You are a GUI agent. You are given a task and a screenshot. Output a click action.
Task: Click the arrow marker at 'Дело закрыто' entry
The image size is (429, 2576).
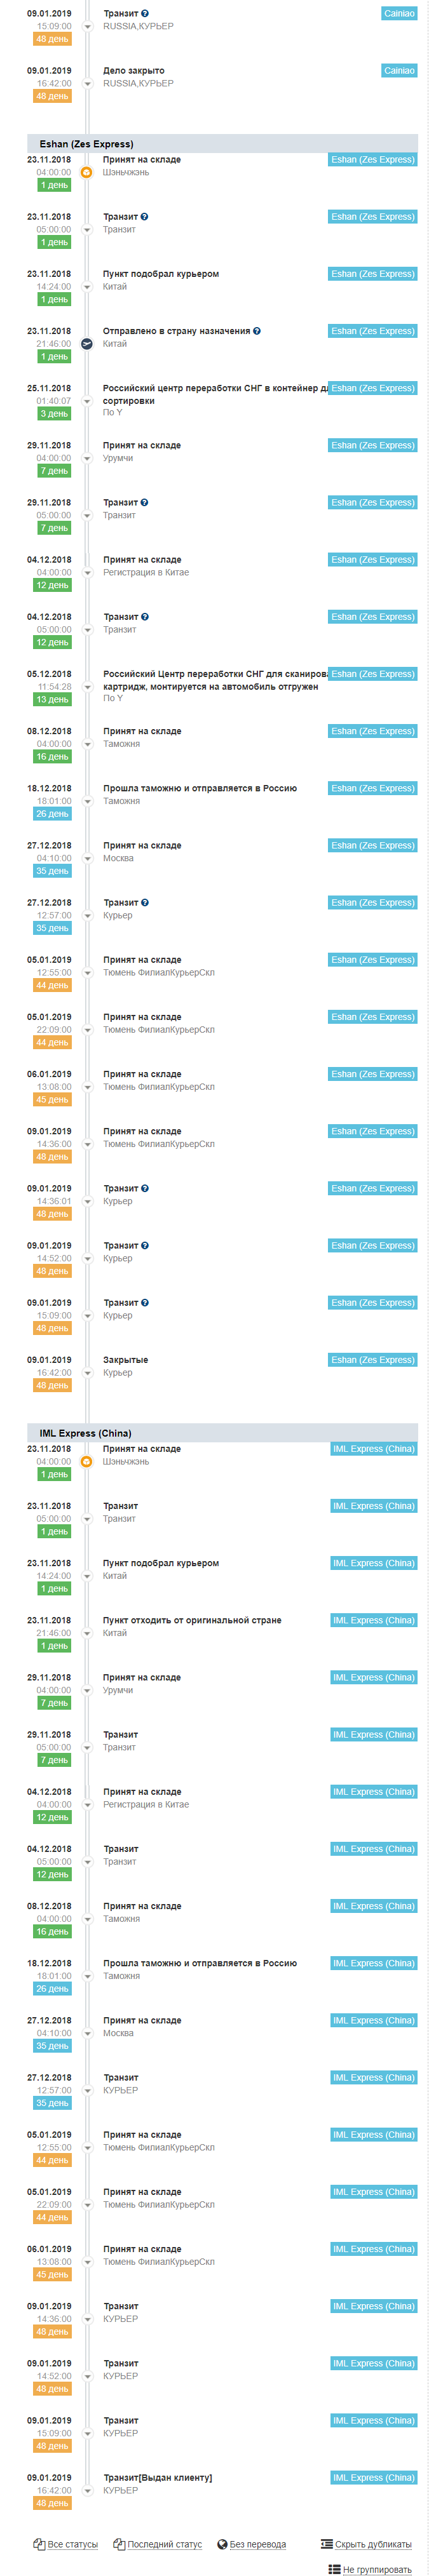click(x=87, y=84)
